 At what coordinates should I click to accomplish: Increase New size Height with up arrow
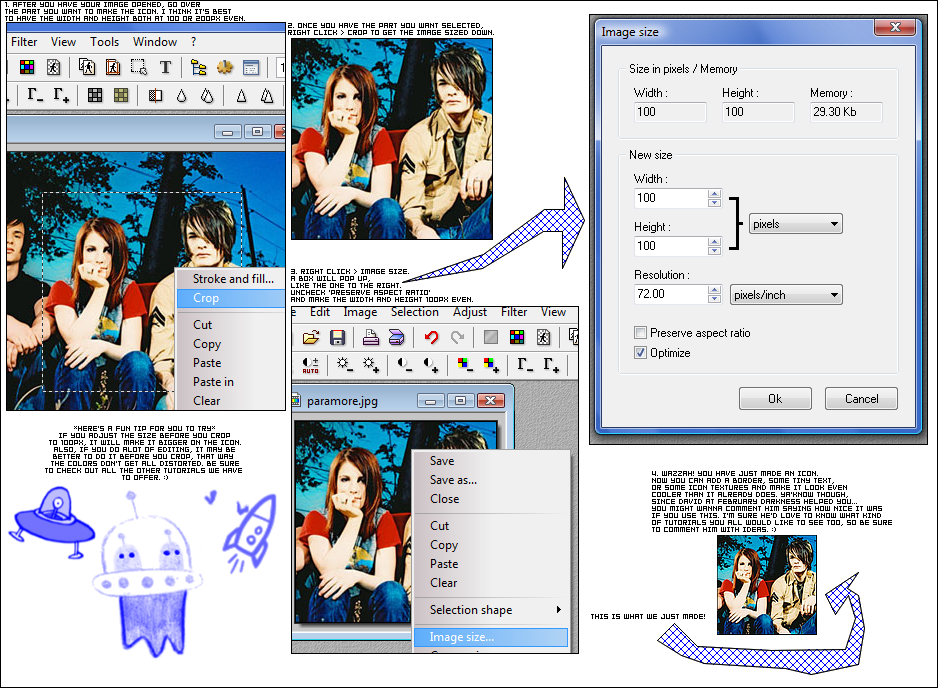[x=714, y=241]
